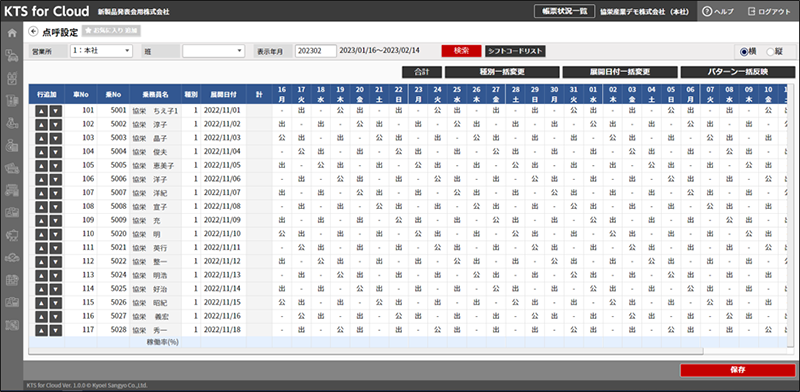Click the red 検索 search button
800x392 pixels.
pyautogui.click(x=461, y=51)
